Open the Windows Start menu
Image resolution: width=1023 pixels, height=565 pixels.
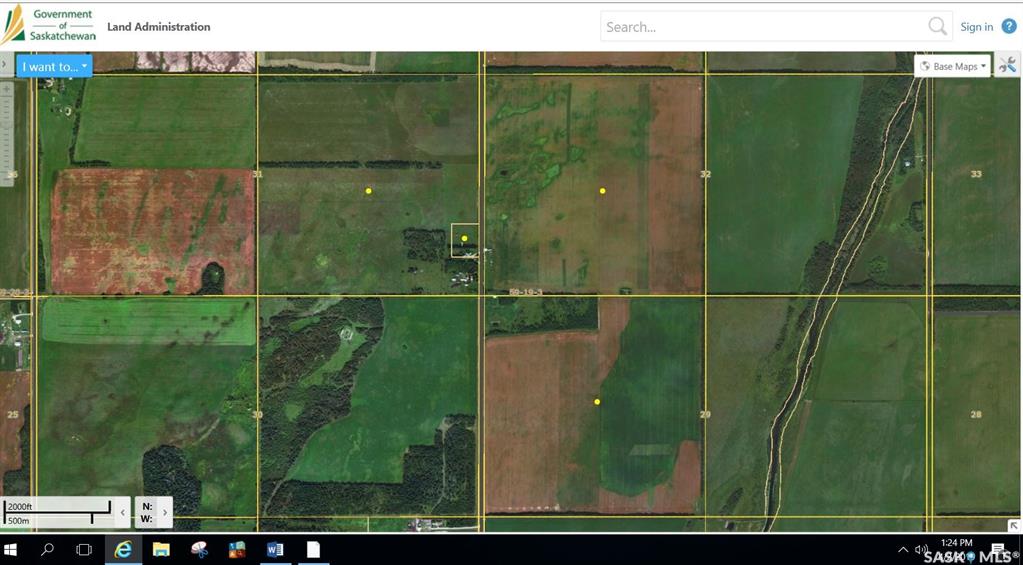click(10, 549)
